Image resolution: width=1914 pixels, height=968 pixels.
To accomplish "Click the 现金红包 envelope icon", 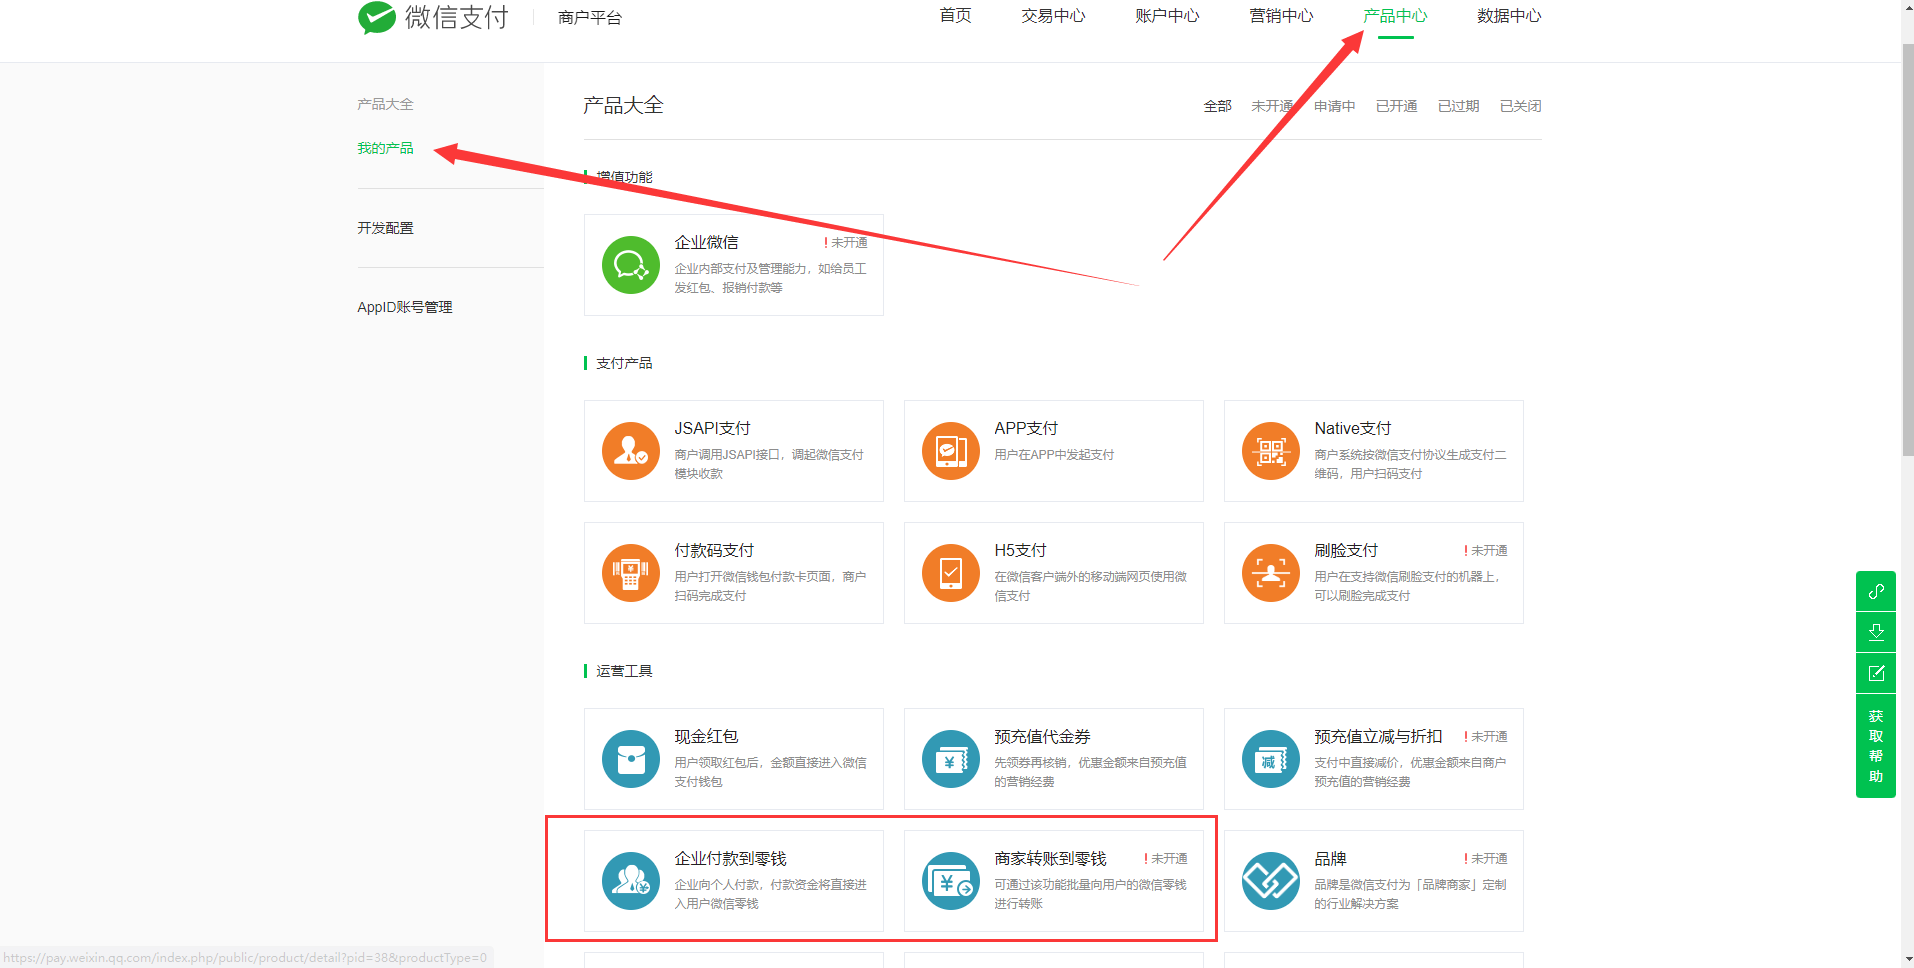I will (x=631, y=759).
